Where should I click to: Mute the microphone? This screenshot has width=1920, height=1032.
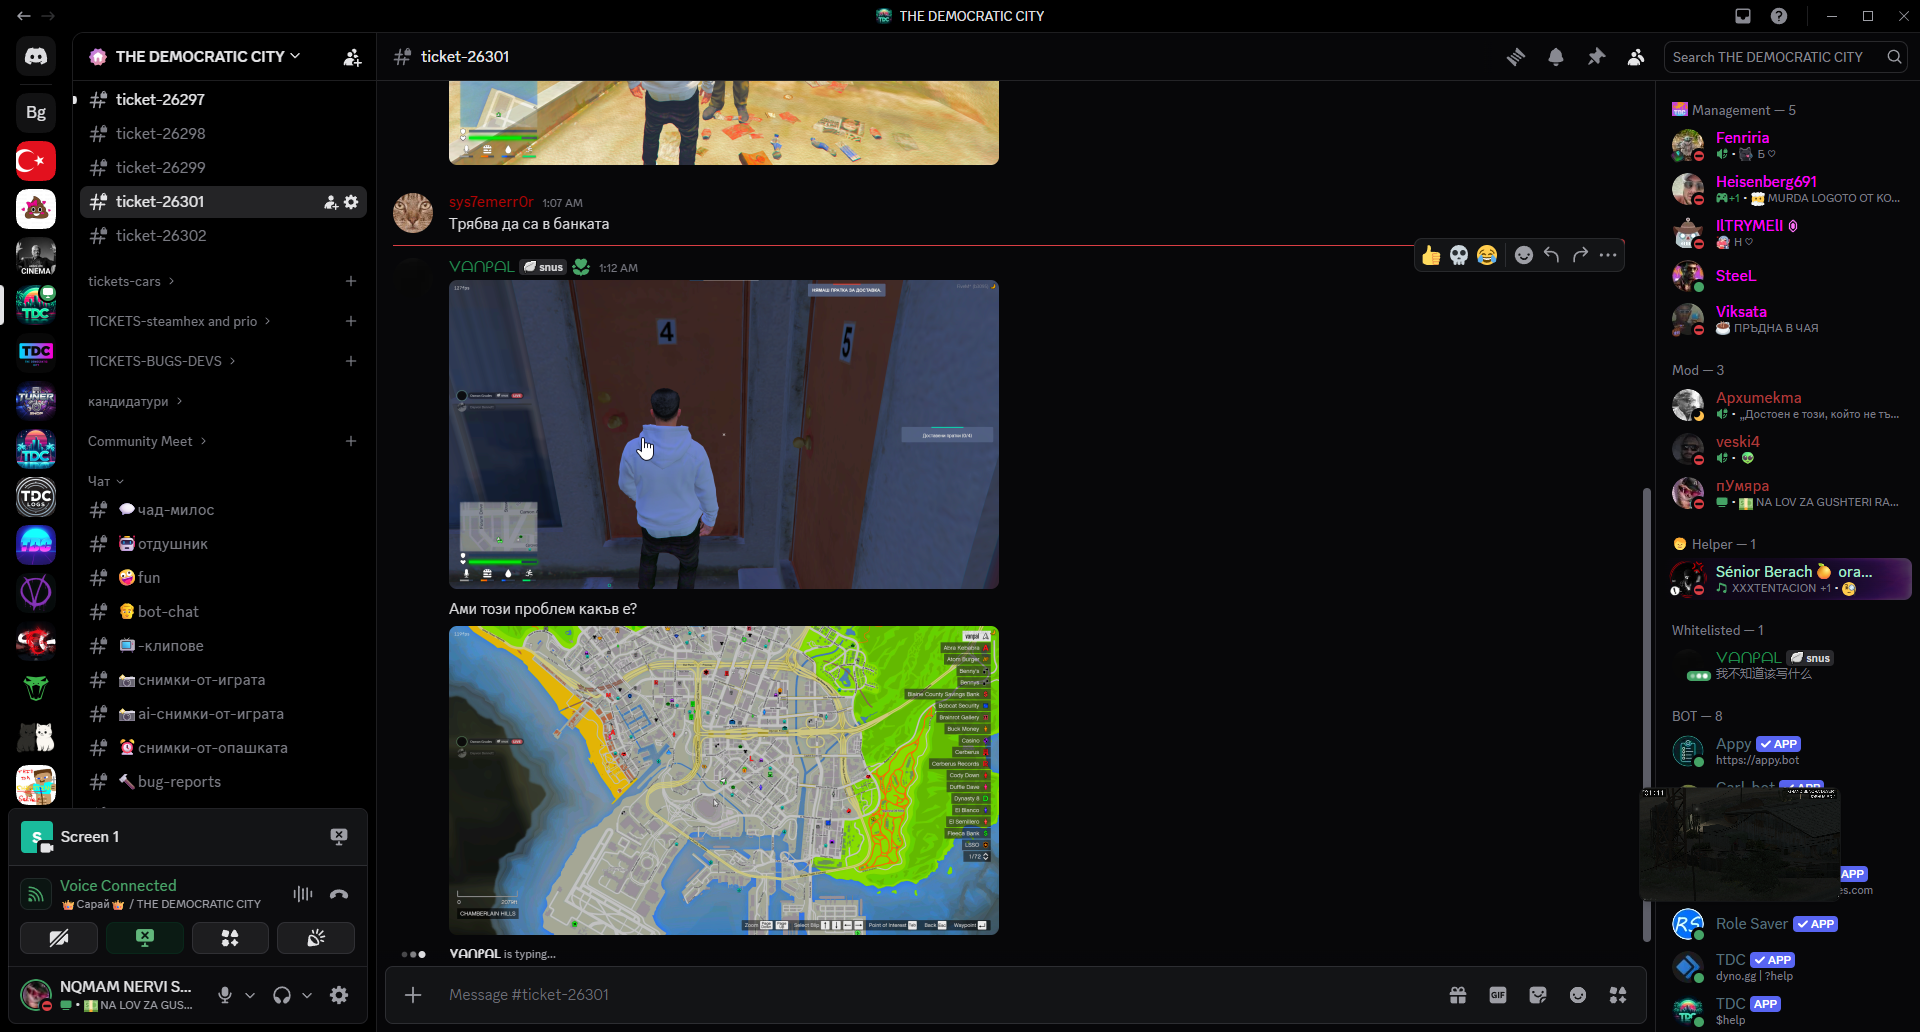225,995
